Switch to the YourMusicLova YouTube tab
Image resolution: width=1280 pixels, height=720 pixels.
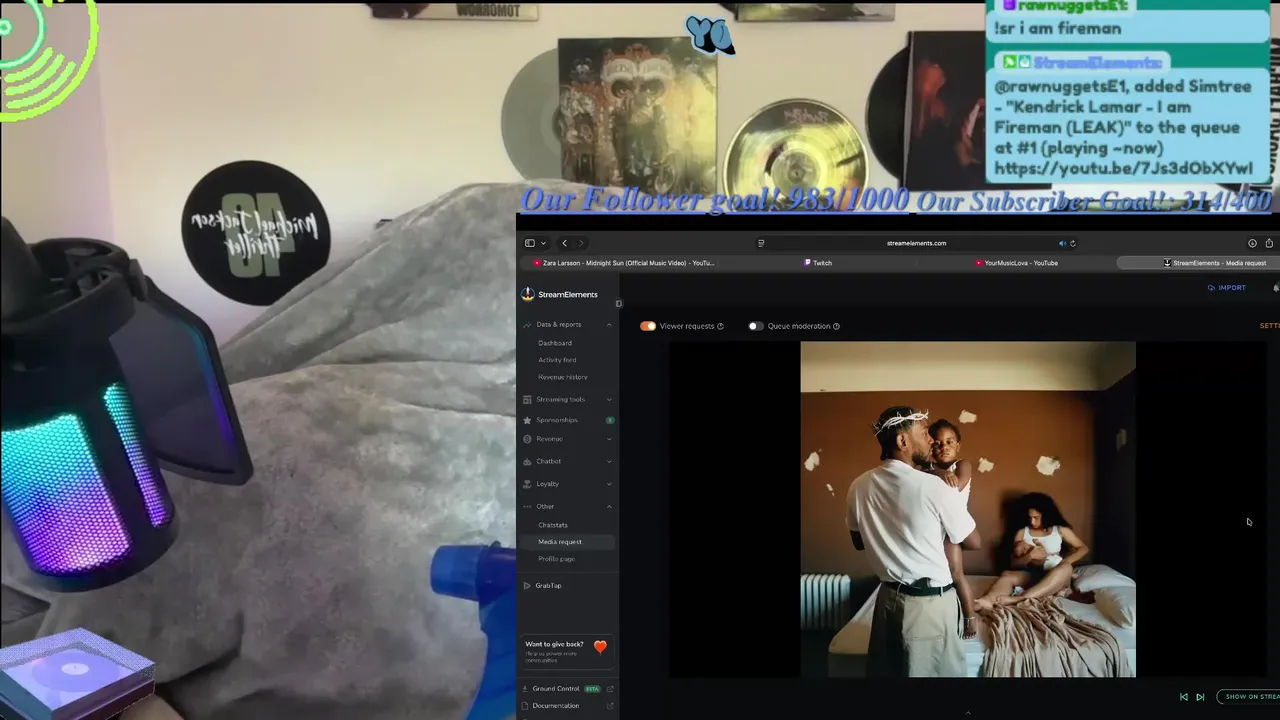[x=1016, y=263]
